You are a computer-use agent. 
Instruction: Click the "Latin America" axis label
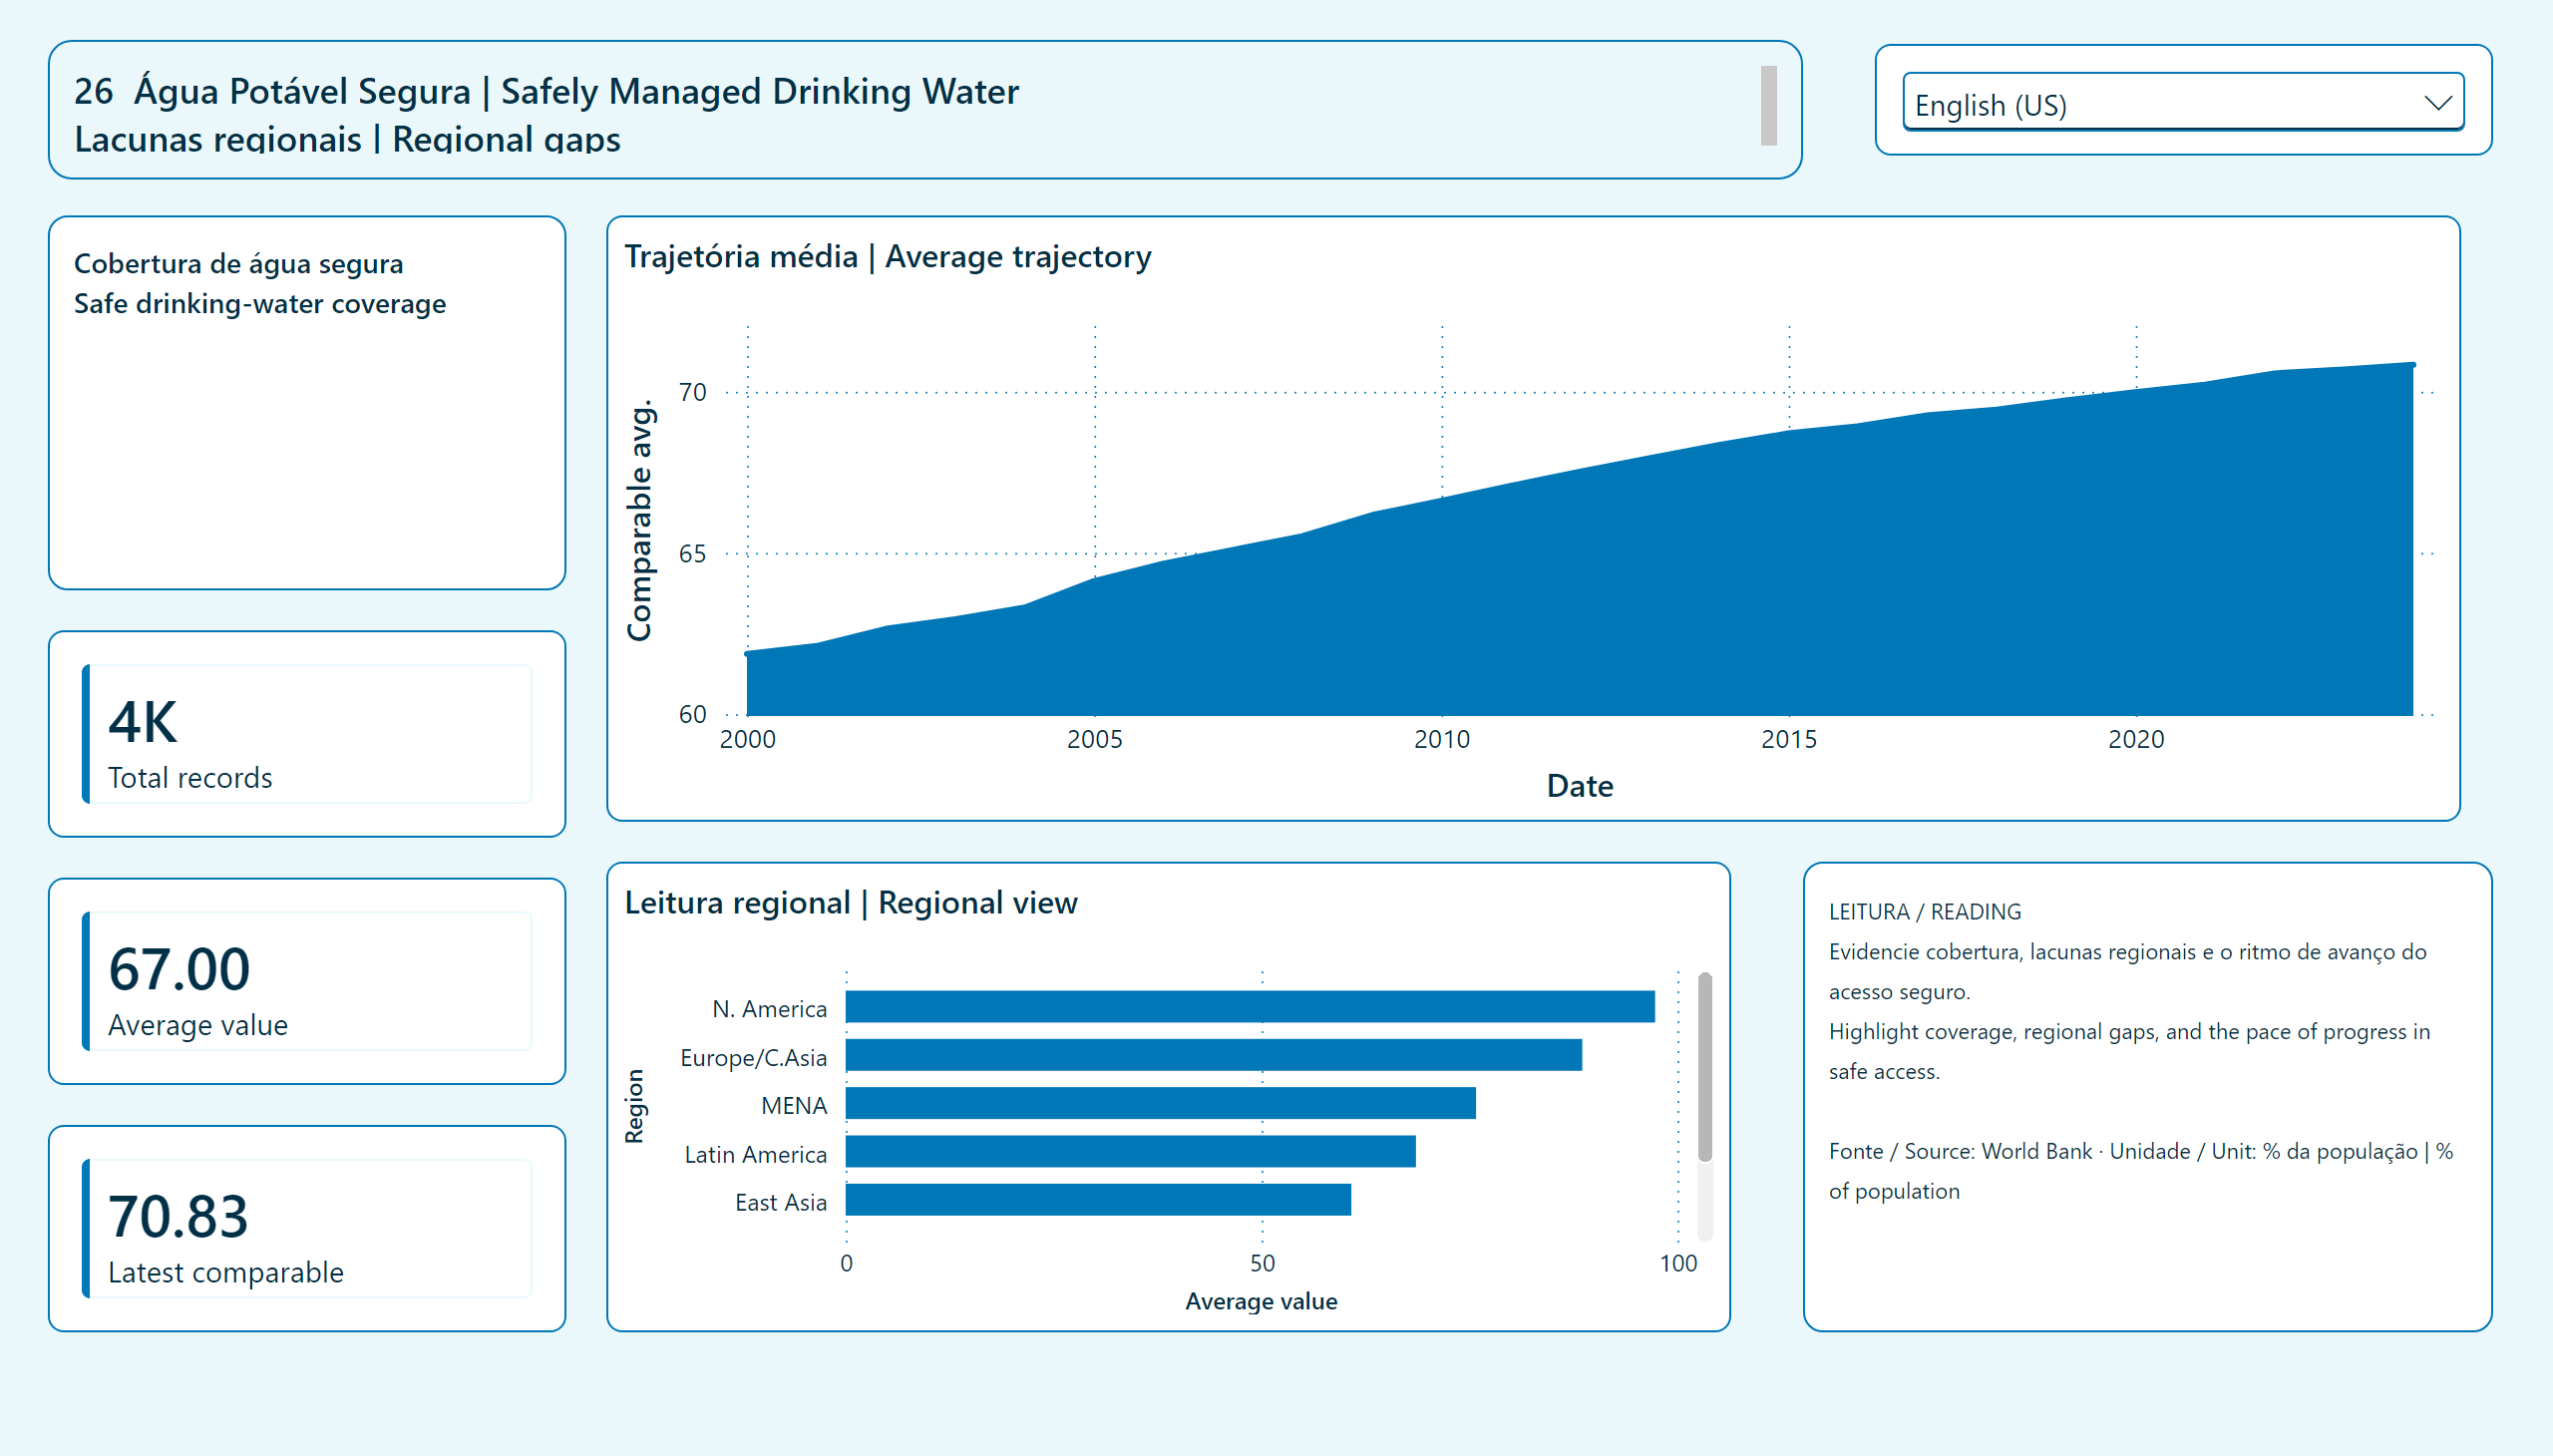pyautogui.click(x=755, y=1155)
